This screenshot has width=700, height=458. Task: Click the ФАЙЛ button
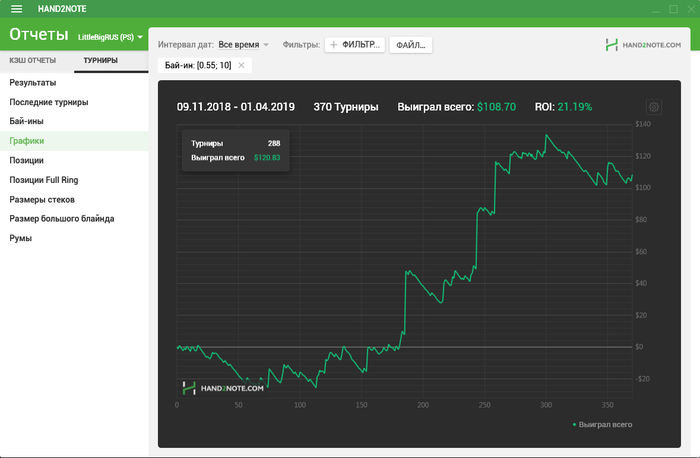pyautogui.click(x=411, y=45)
